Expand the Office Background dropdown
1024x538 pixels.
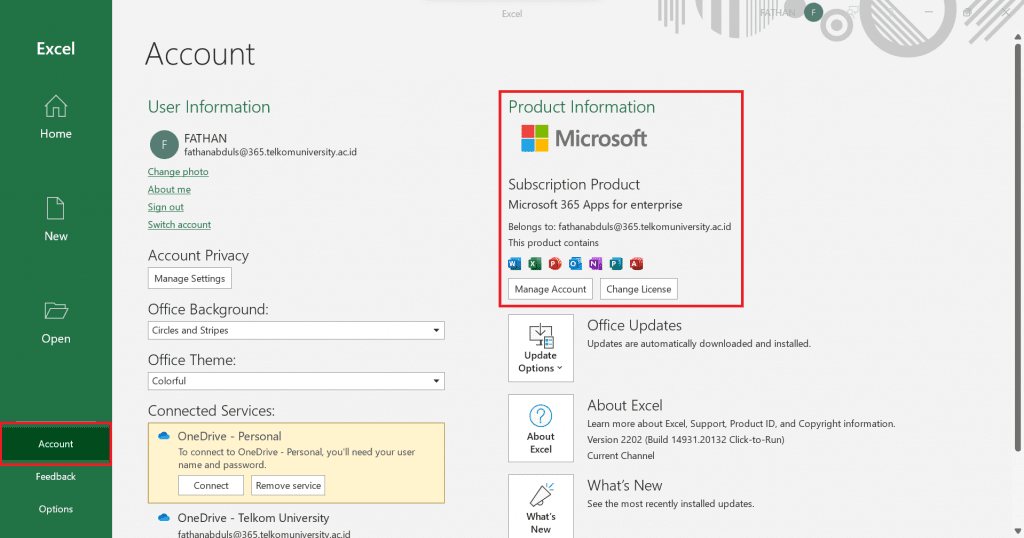pyautogui.click(x=296, y=331)
